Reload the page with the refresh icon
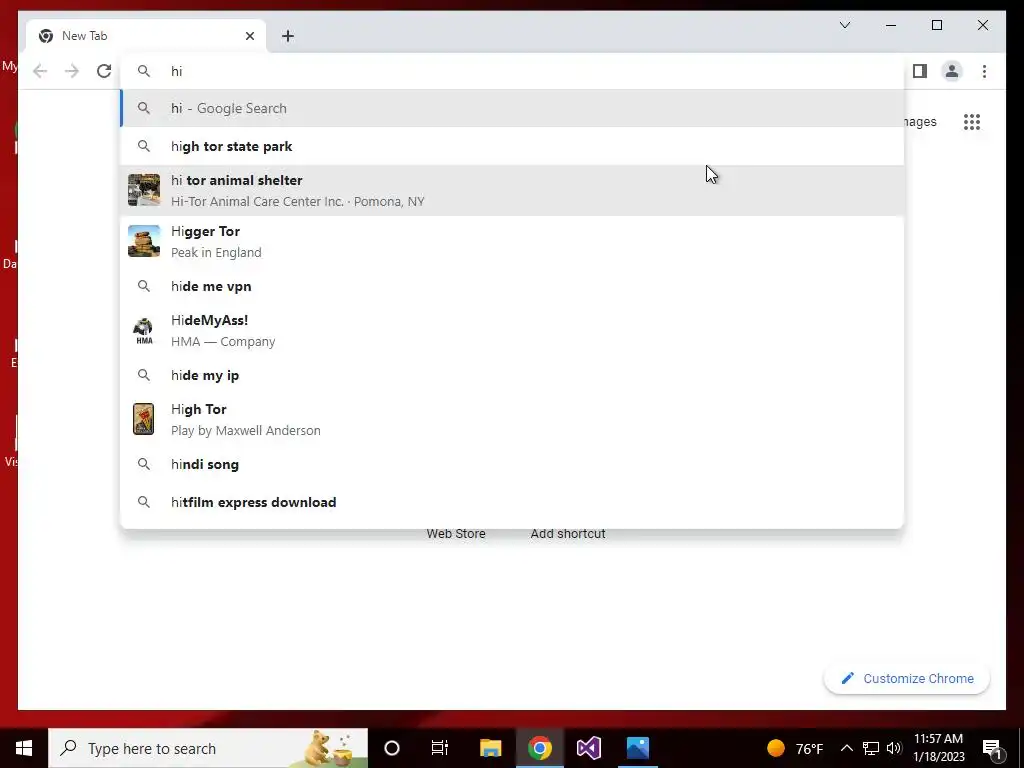 coord(104,71)
